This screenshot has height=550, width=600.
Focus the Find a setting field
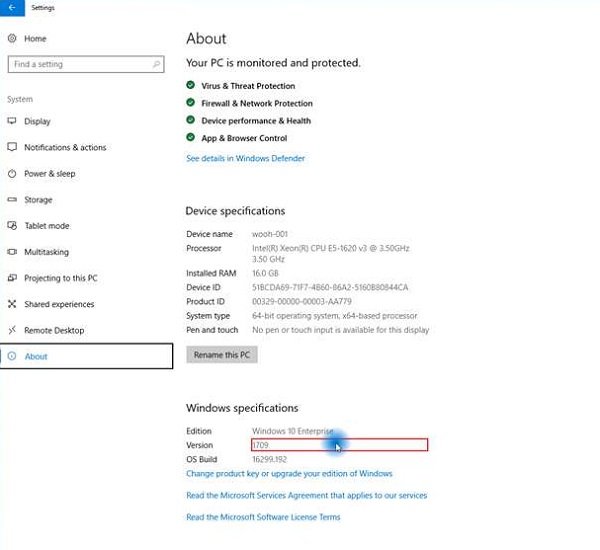pyautogui.click(x=86, y=64)
